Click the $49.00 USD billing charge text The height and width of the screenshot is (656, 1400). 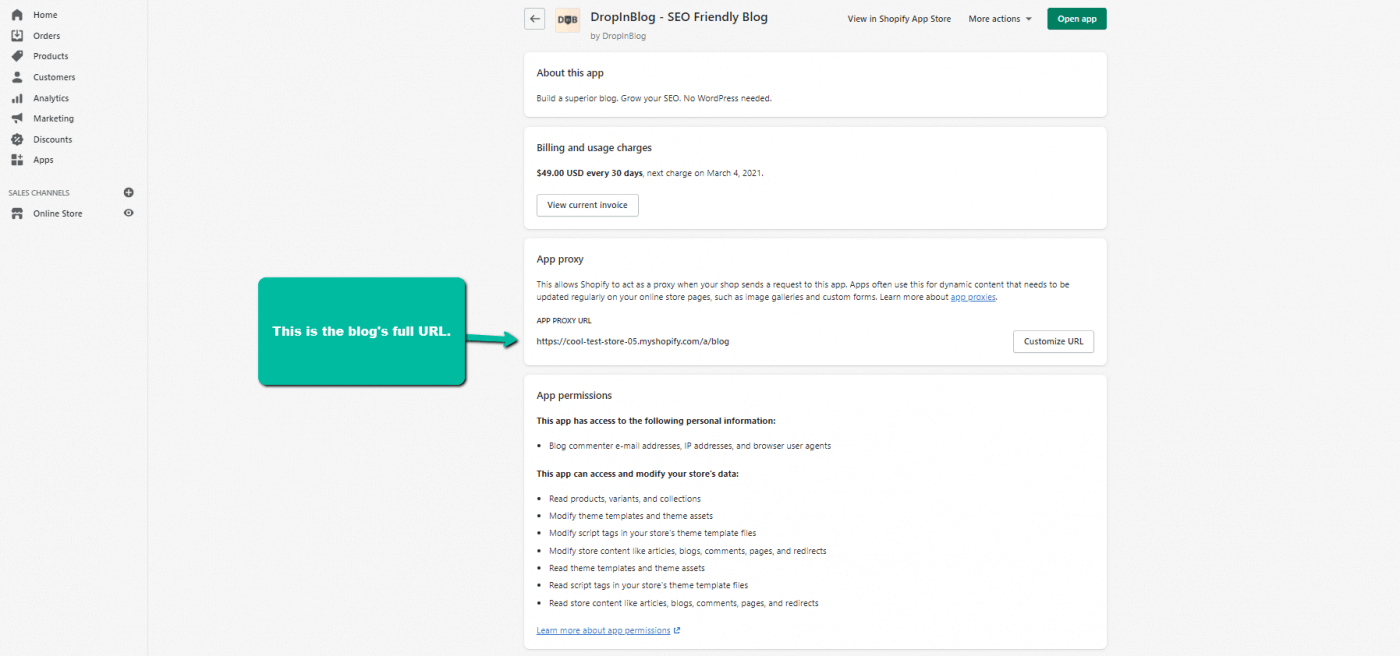589,173
